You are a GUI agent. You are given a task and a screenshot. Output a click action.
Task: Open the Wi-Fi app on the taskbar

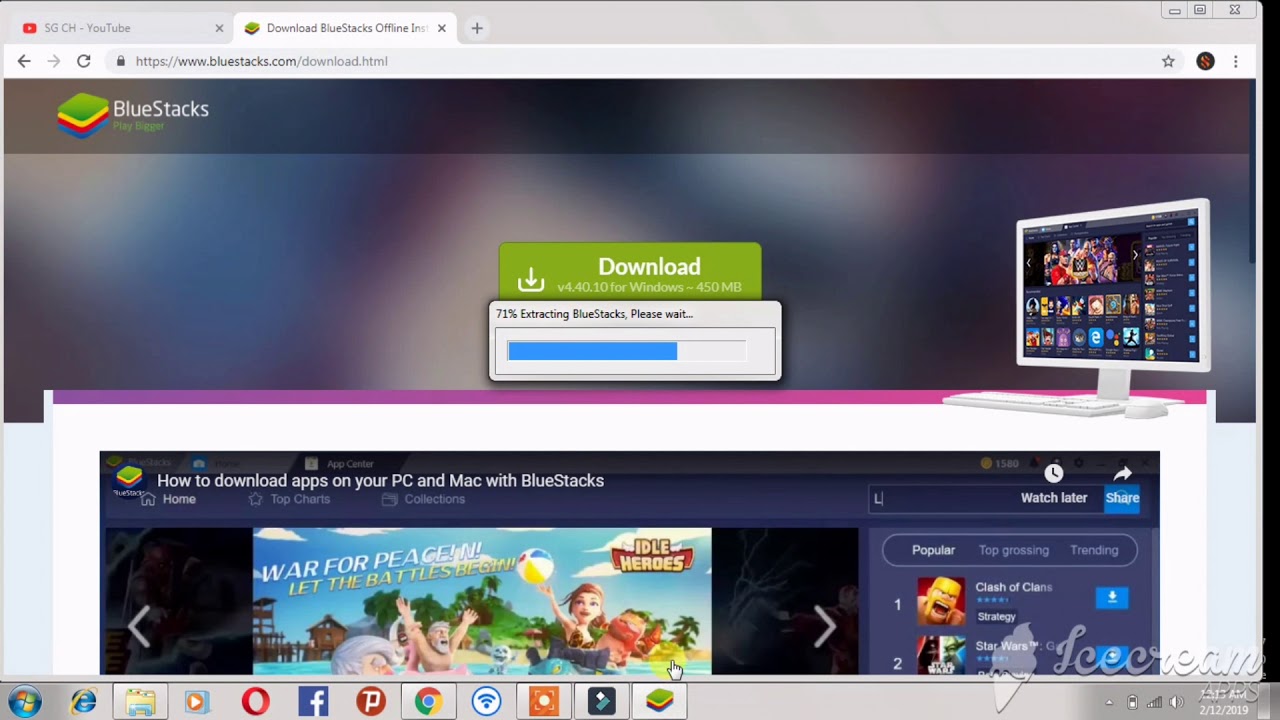[486, 702]
